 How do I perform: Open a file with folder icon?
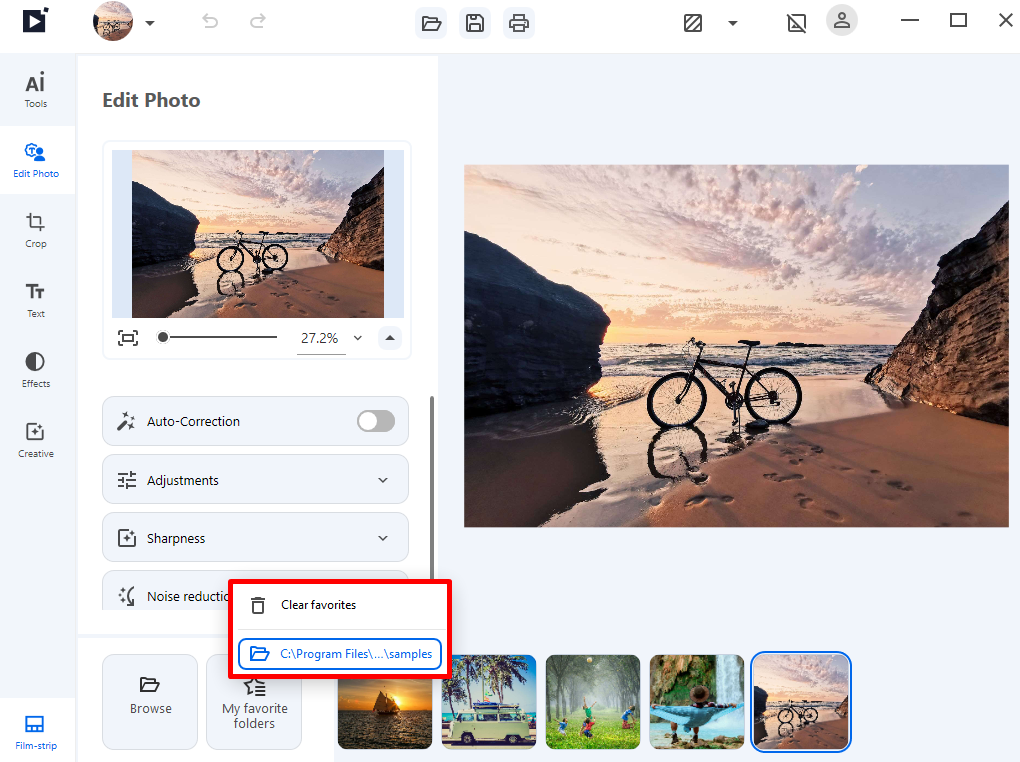tap(431, 23)
